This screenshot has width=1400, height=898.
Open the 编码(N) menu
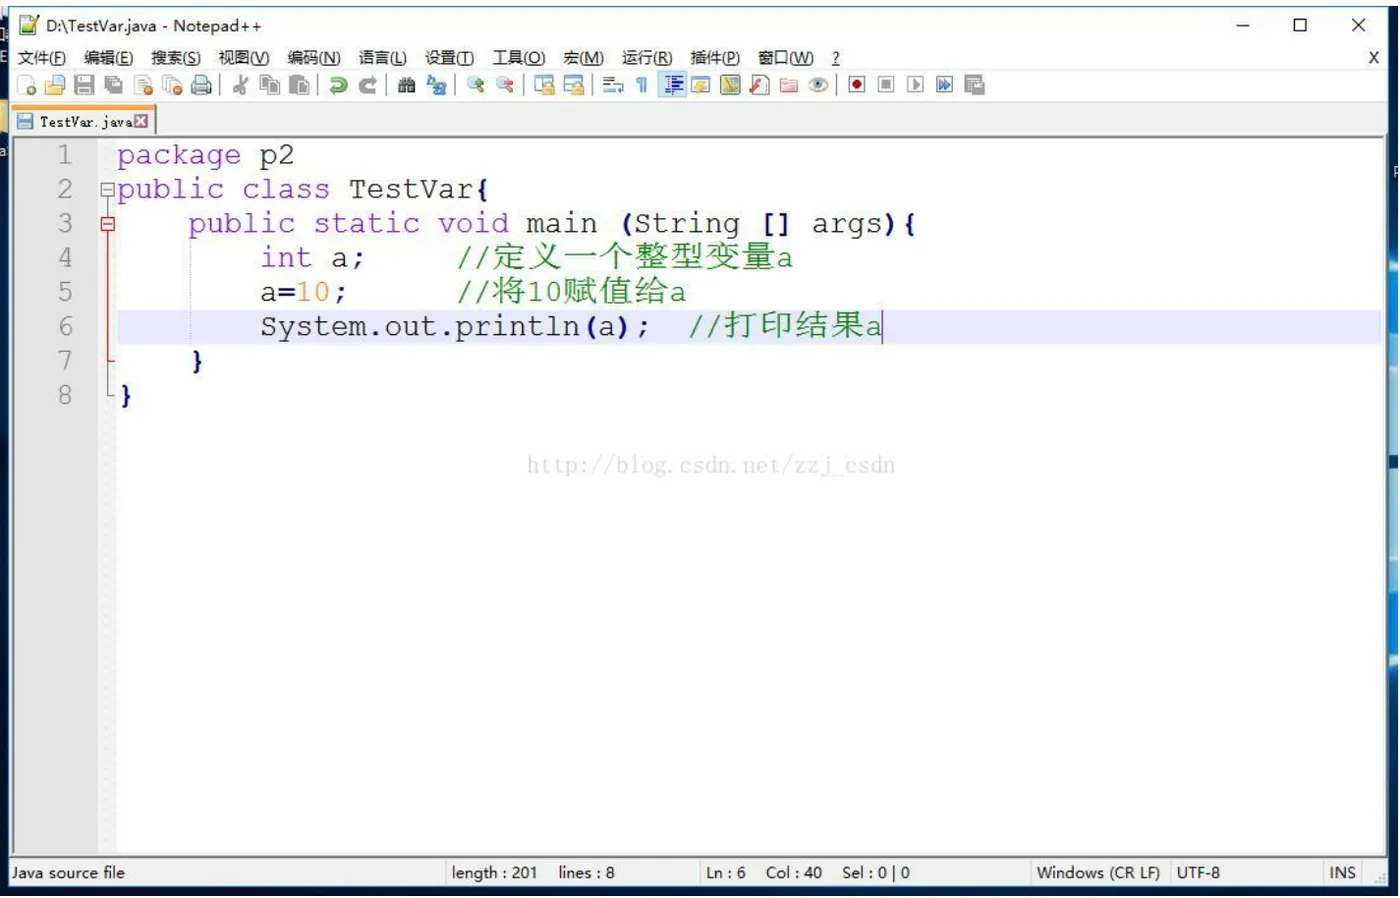313,58
